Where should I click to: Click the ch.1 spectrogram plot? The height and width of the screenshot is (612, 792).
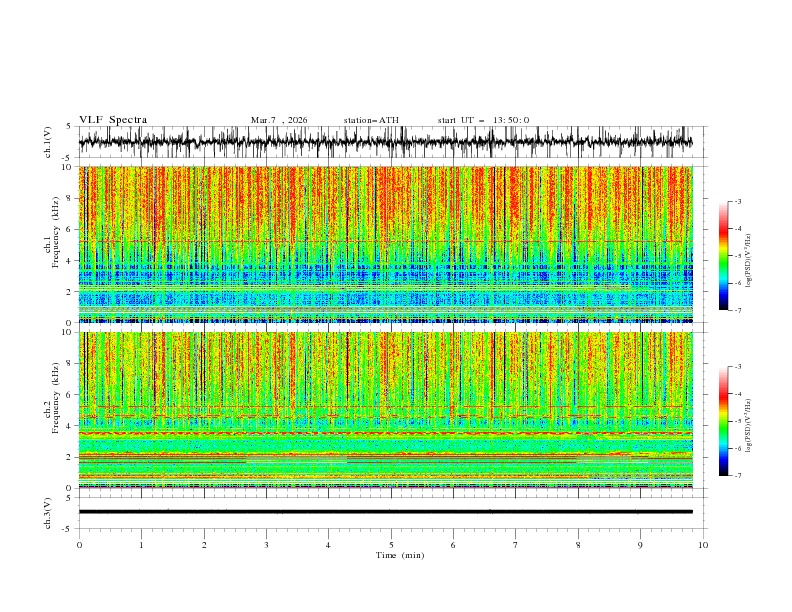point(385,244)
